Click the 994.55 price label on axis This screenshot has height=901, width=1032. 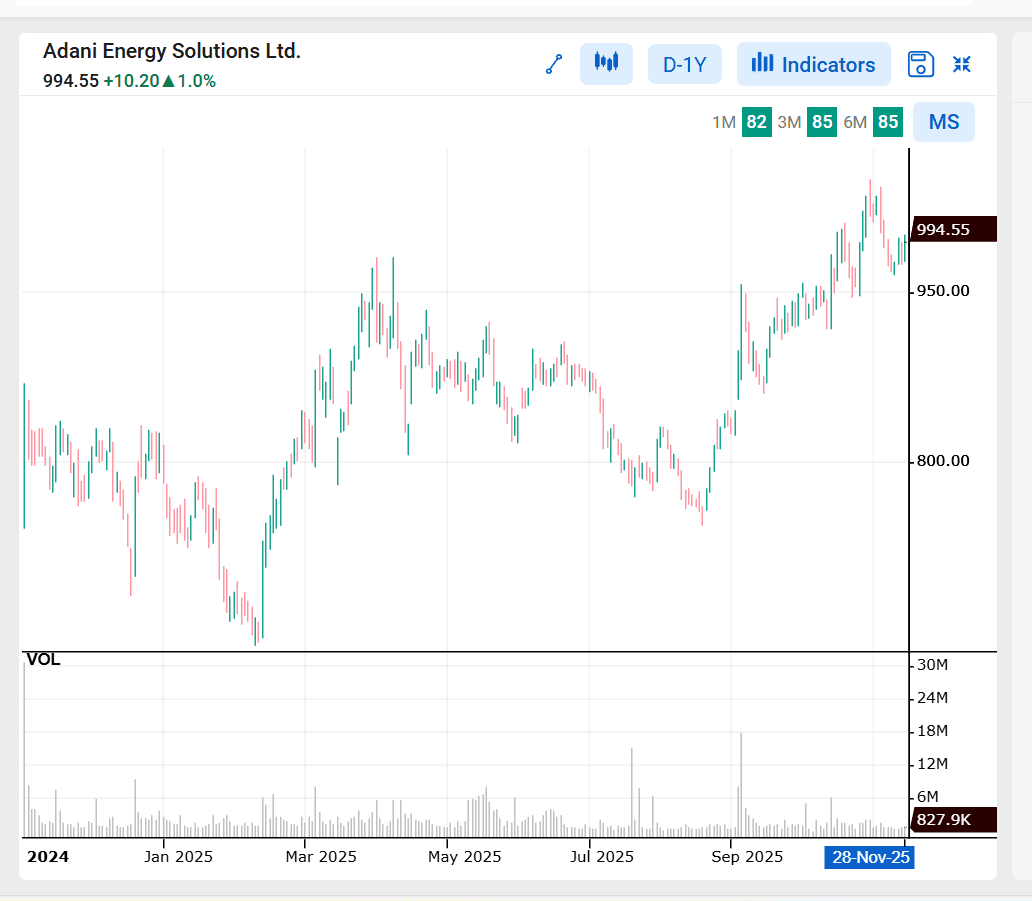[953, 229]
